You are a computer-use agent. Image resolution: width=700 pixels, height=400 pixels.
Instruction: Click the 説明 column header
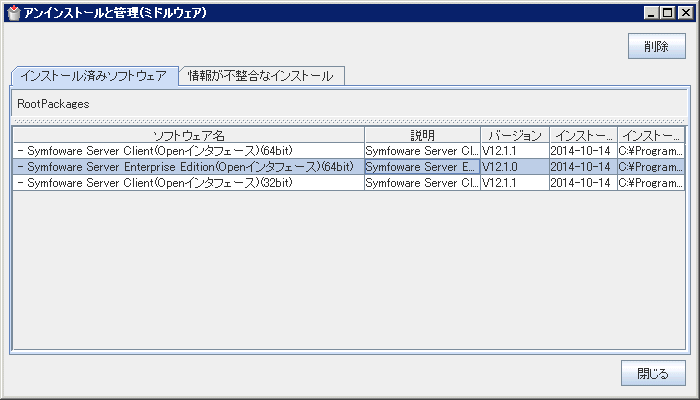point(422,135)
